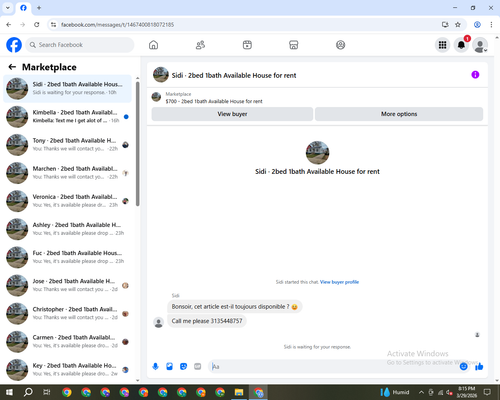
Task: Click the listing thumbnail in chat header
Action: [x=161, y=75]
